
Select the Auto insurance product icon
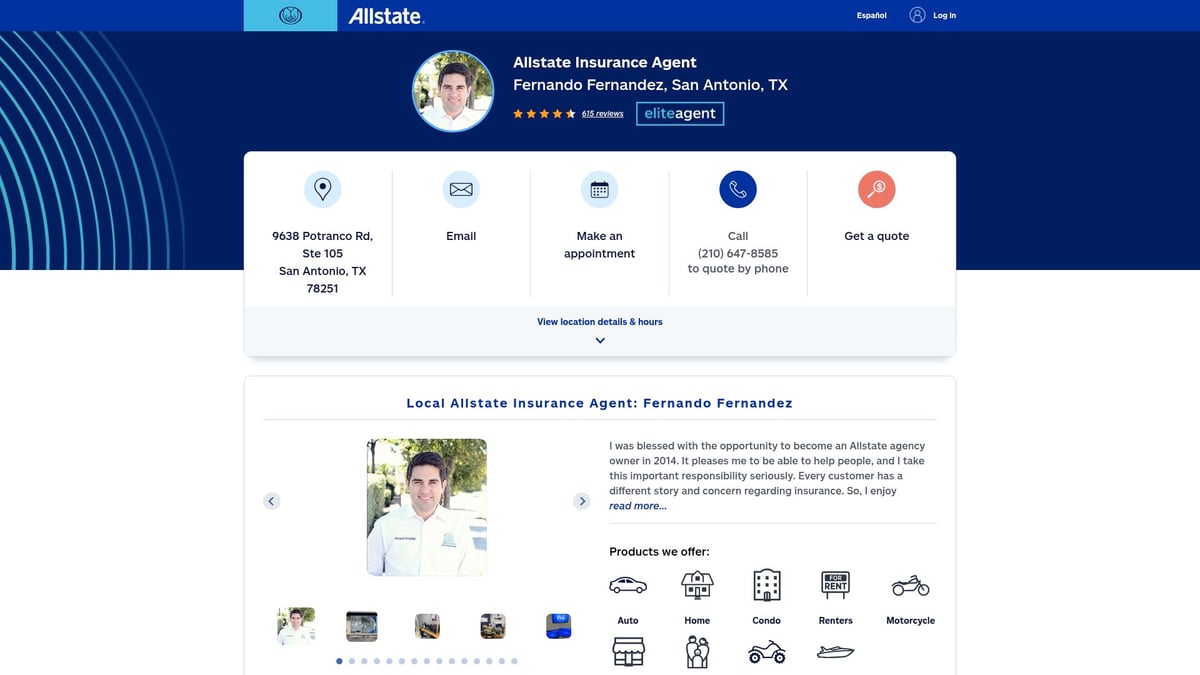point(627,584)
